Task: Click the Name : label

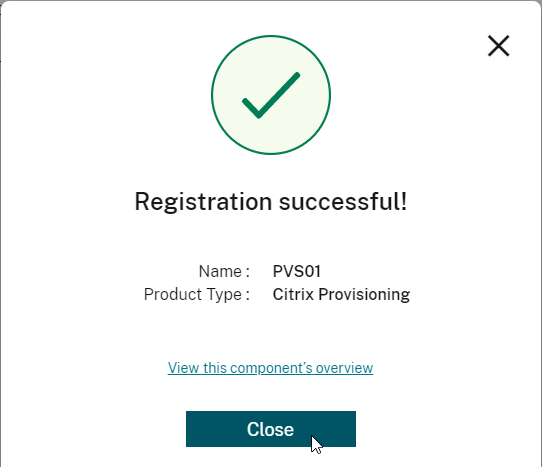Action: (x=224, y=271)
